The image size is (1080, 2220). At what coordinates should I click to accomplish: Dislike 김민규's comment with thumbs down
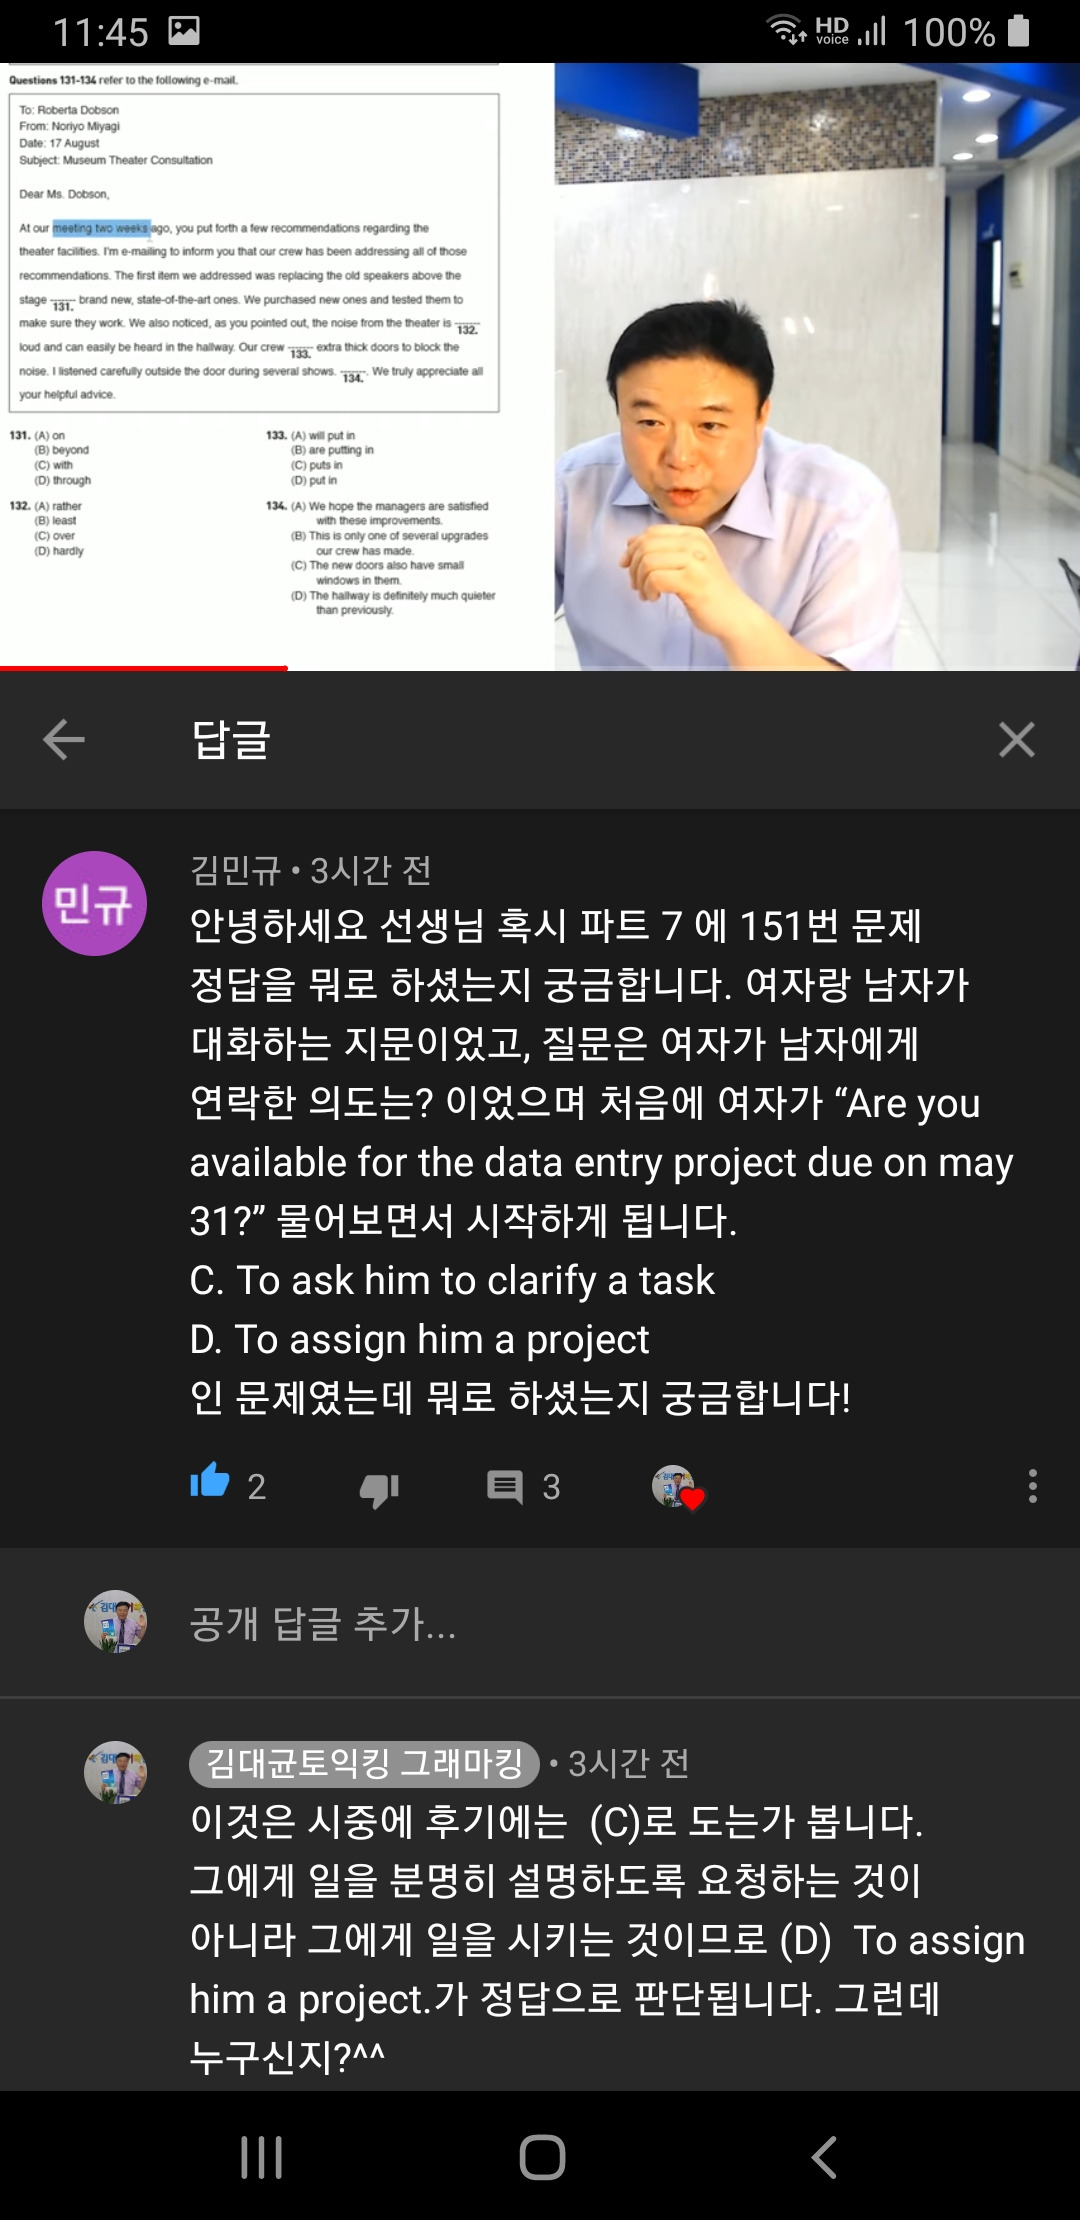click(x=379, y=1488)
